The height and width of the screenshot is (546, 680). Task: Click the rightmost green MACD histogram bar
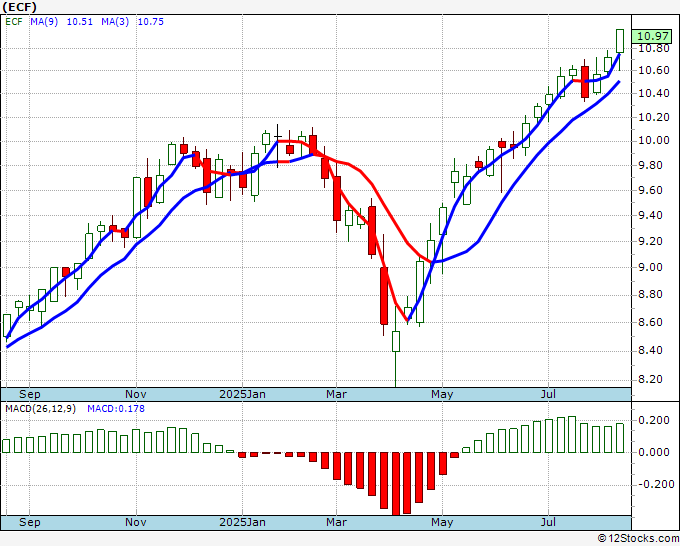point(620,438)
